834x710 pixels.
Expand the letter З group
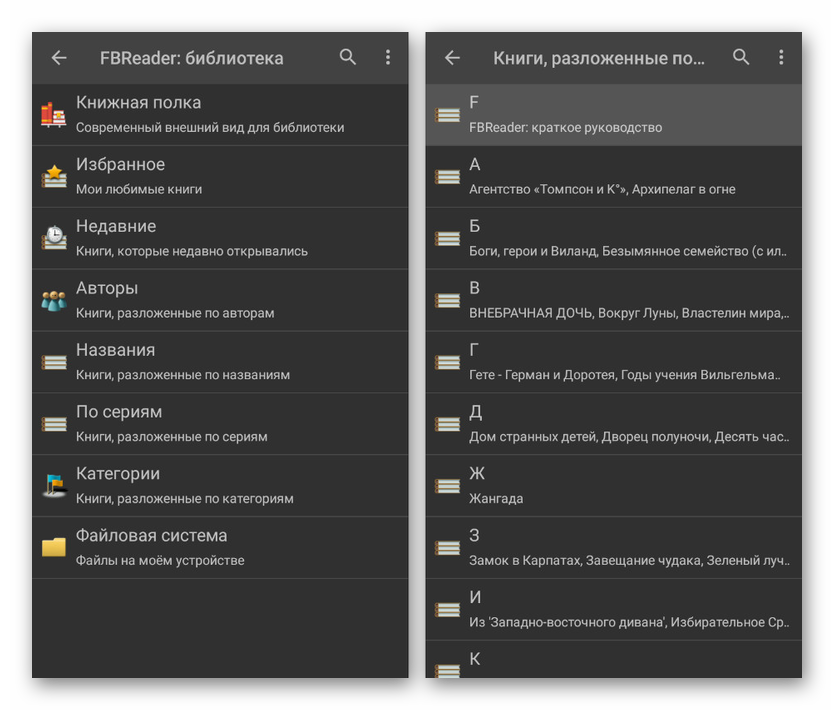pyautogui.click(x=614, y=547)
